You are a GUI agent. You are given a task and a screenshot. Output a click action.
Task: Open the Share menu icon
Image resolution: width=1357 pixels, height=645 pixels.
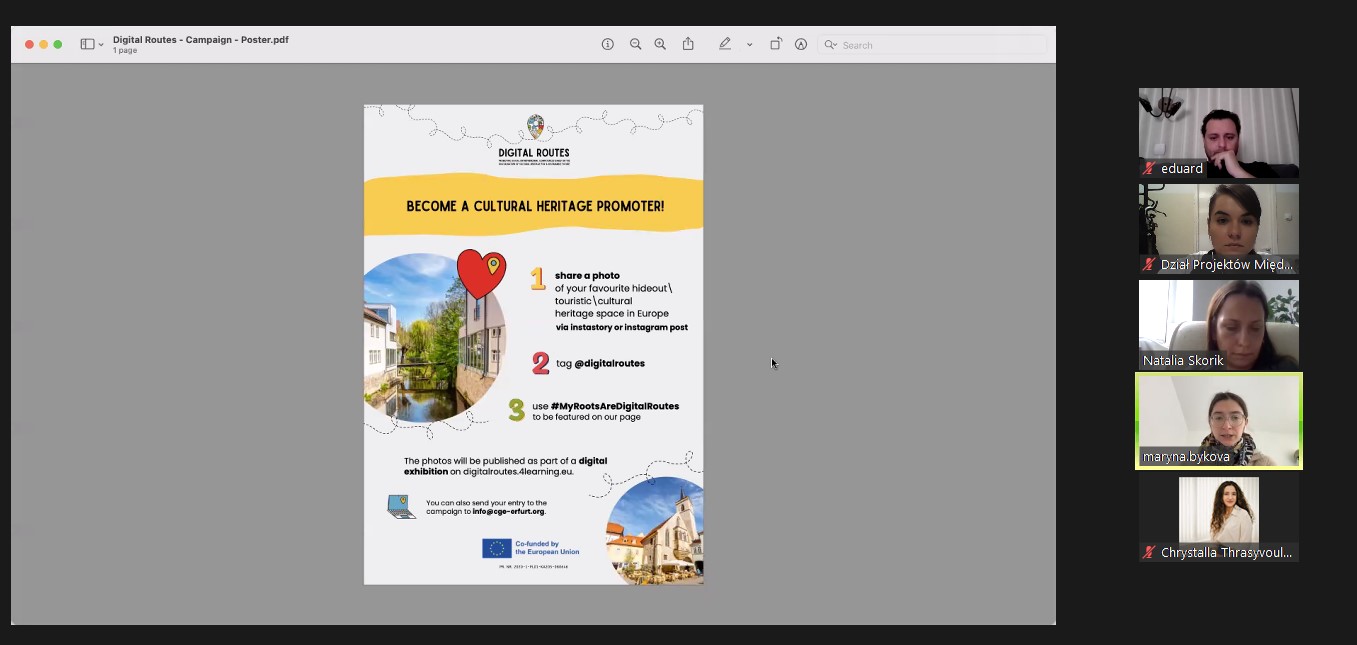pyautogui.click(x=688, y=44)
